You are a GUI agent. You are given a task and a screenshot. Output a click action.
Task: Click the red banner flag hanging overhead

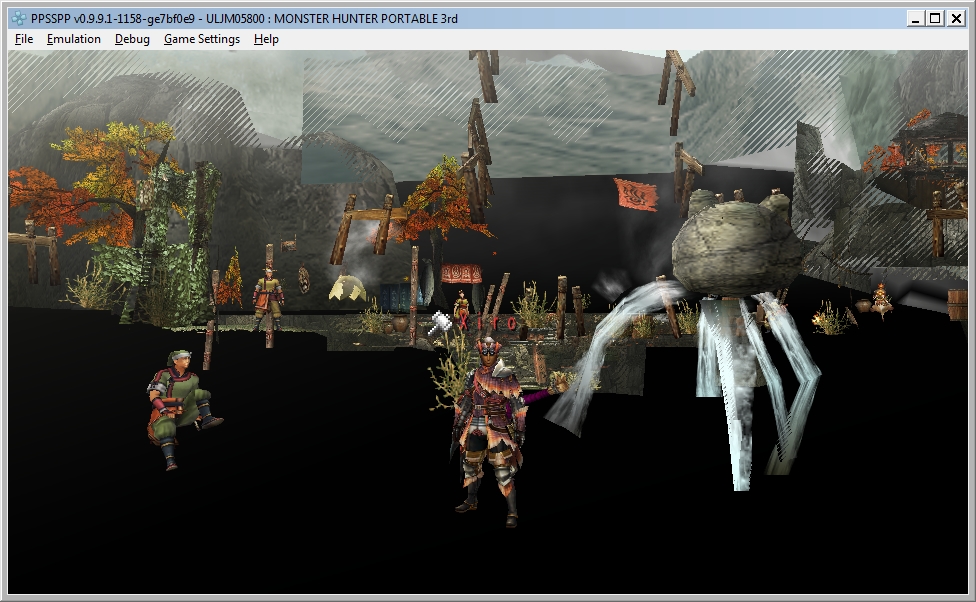[x=635, y=194]
